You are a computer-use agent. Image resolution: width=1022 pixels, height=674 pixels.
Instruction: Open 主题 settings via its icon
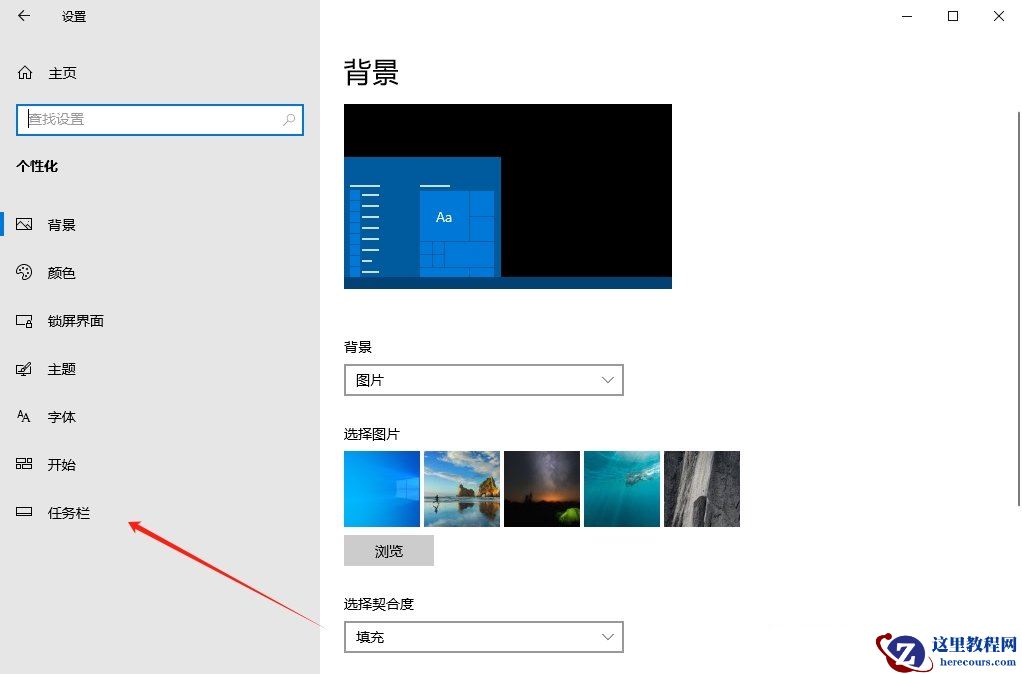pyautogui.click(x=24, y=368)
